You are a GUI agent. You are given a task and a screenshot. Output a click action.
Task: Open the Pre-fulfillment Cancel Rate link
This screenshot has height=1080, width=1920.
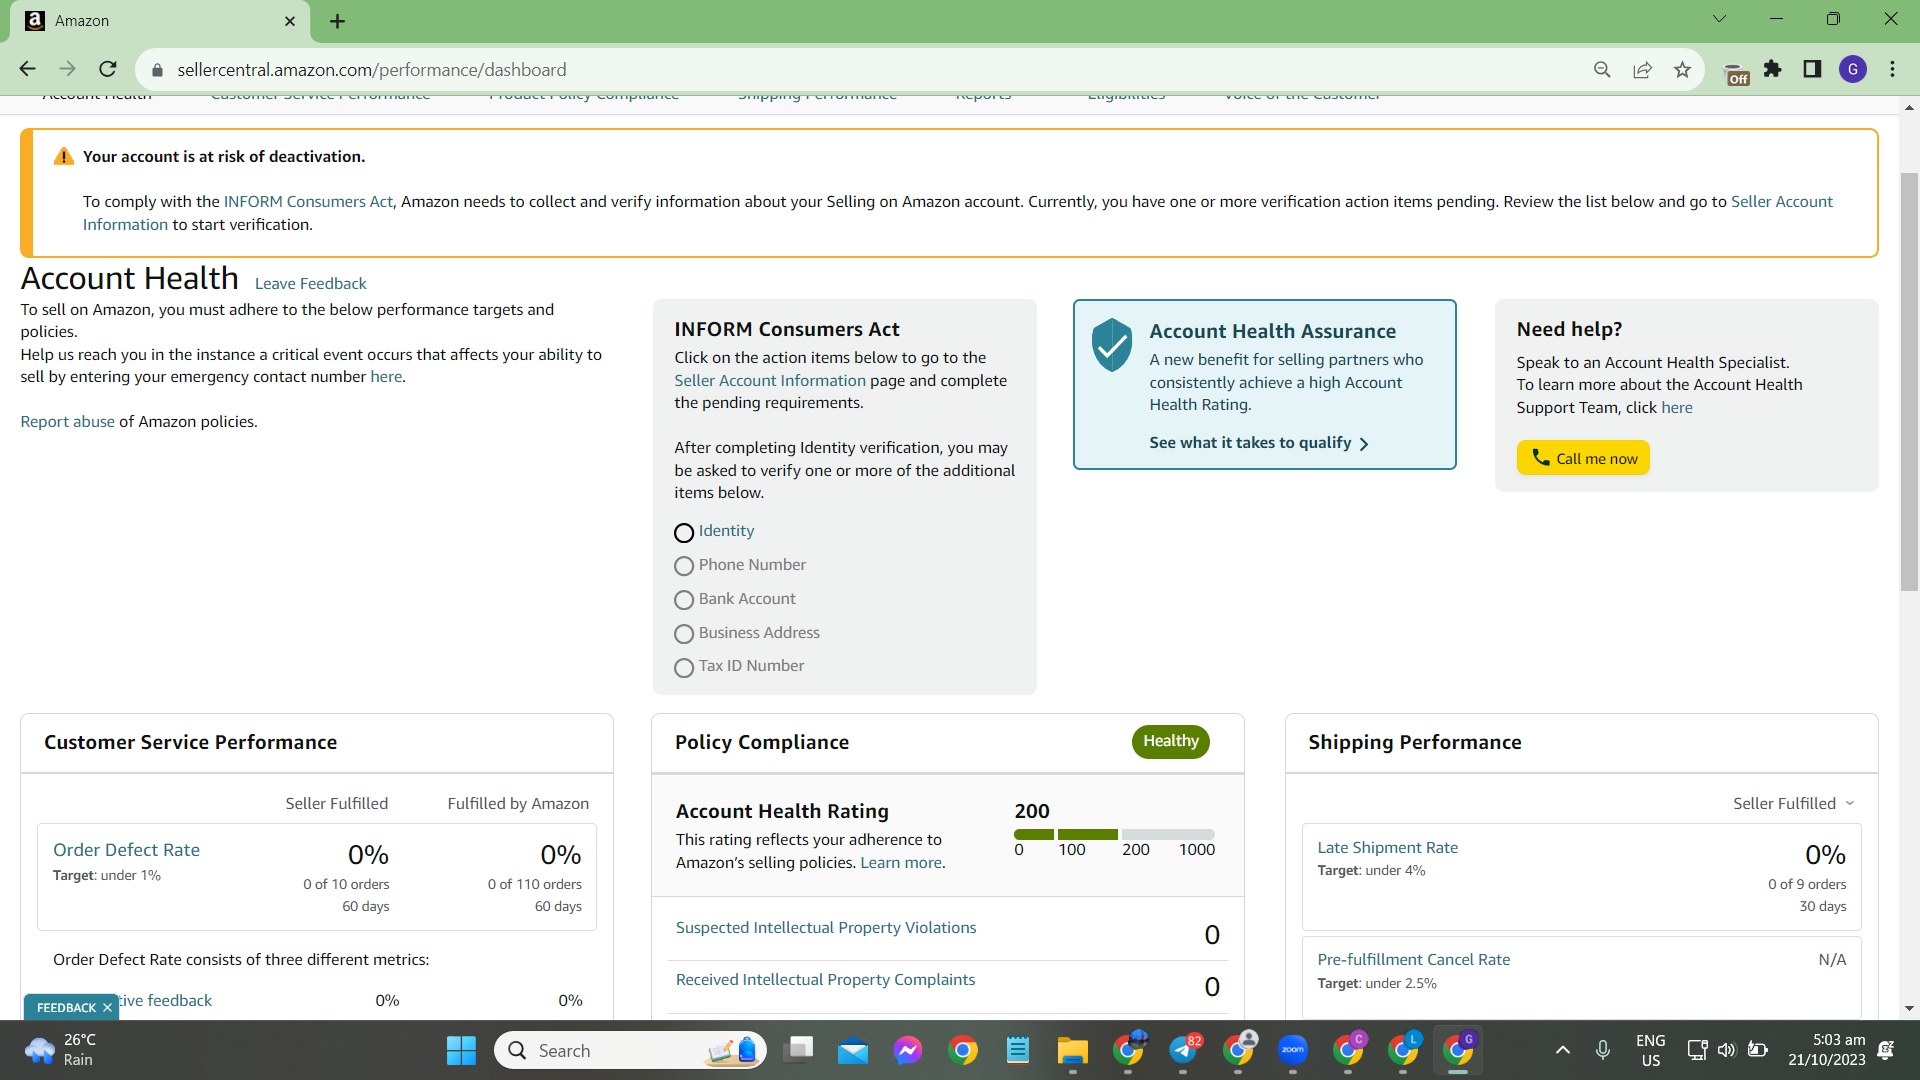1413,960
